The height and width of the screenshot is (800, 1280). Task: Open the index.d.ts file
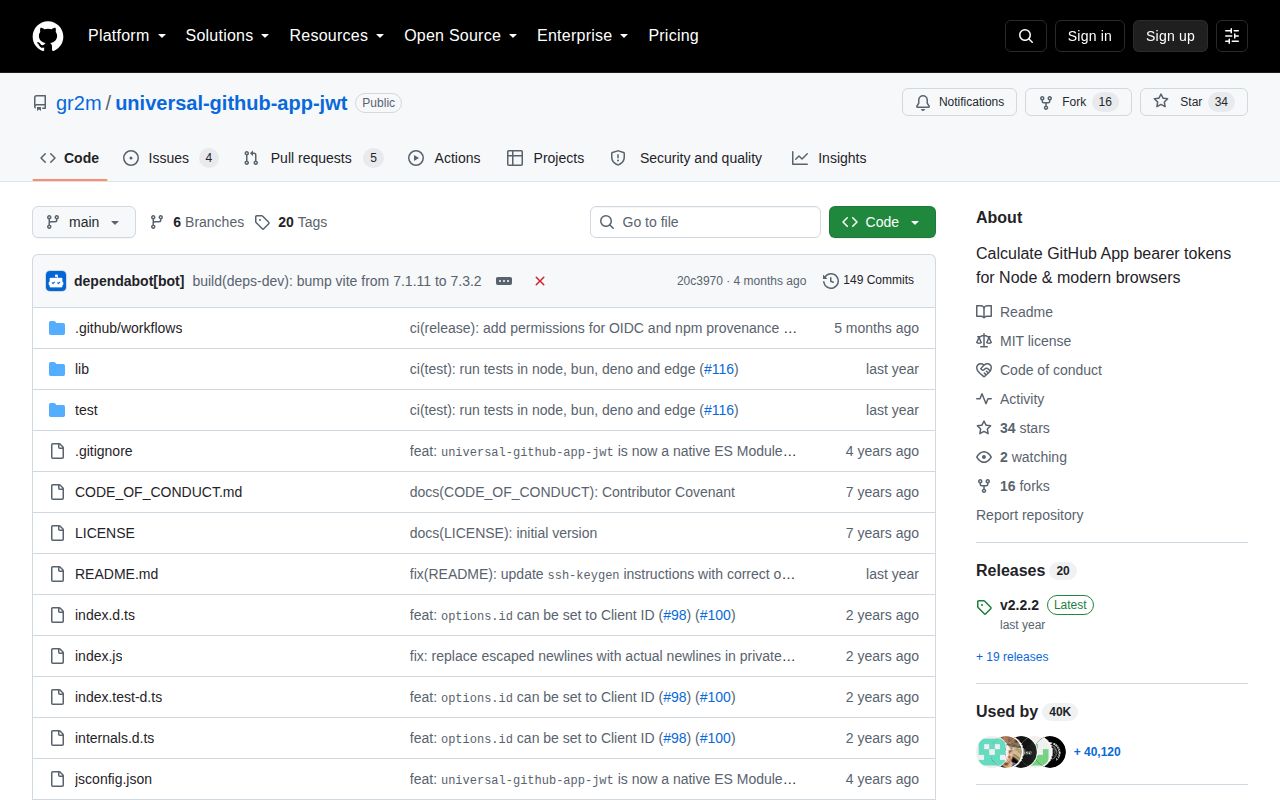pos(105,615)
